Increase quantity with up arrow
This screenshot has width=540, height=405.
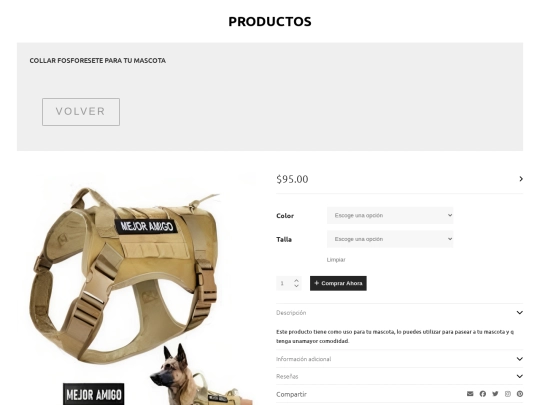tap(296, 280)
